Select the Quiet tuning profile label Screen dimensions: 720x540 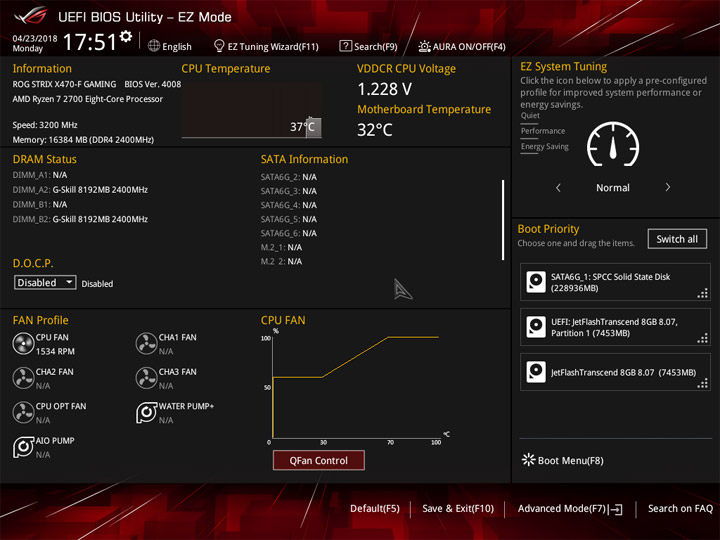(530, 115)
